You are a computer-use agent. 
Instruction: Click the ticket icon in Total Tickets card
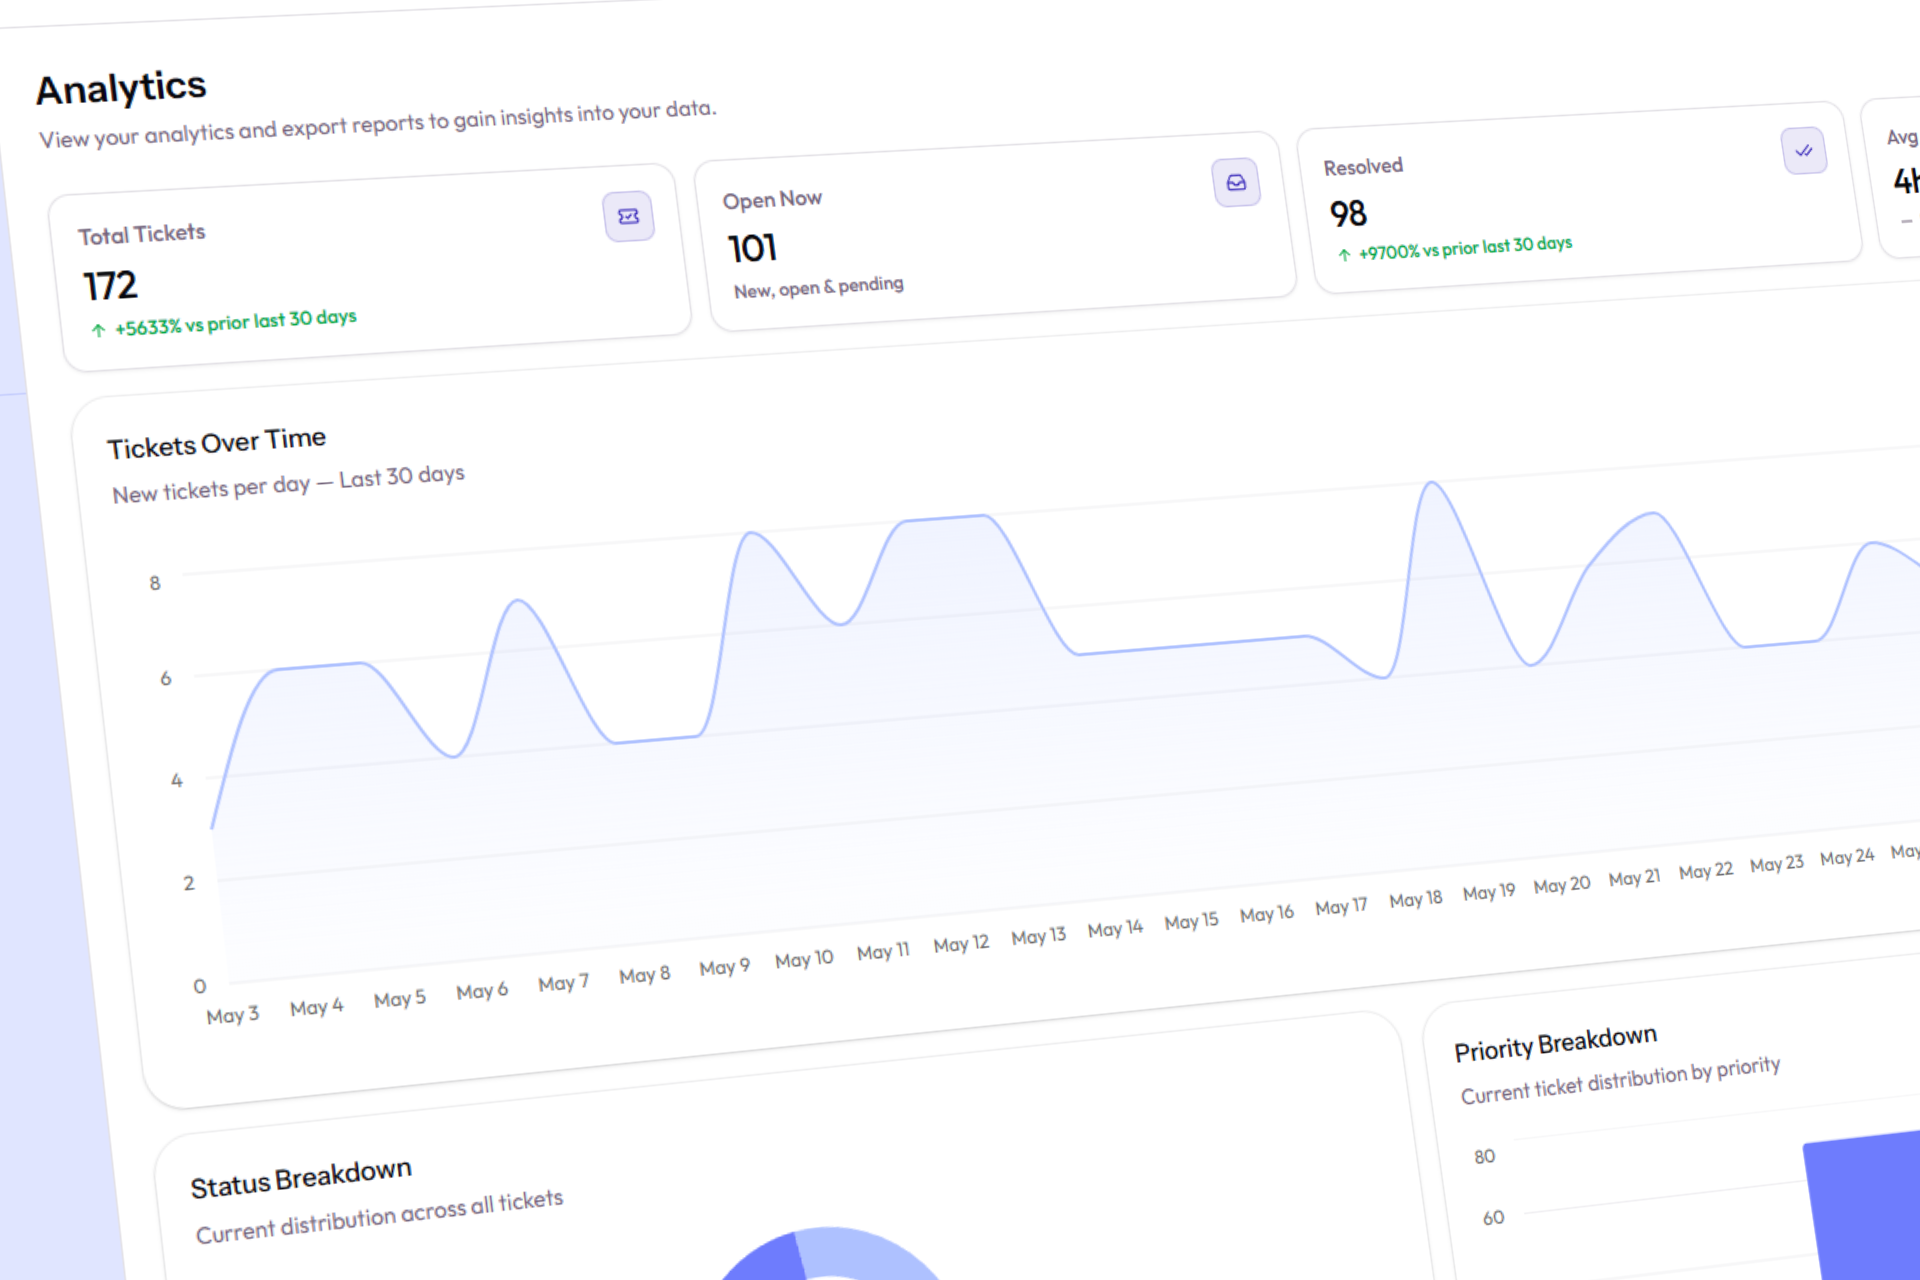(629, 216)
